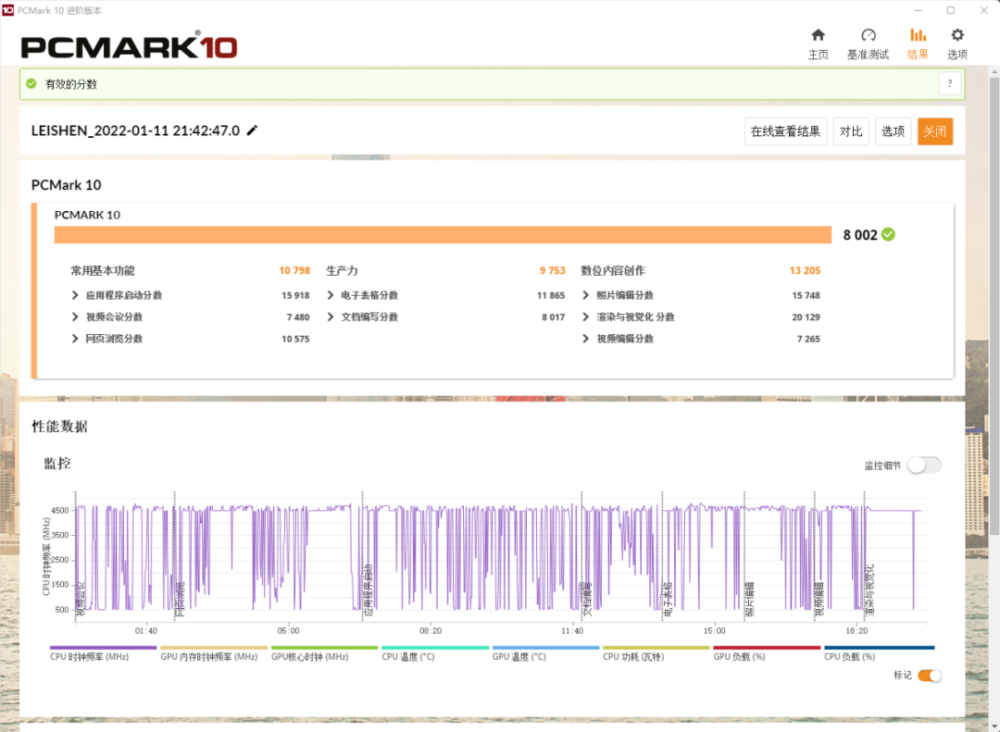1000x732 pixels.
Task: Select the 结果 results bar-chart icon
Action: point(918,35)
